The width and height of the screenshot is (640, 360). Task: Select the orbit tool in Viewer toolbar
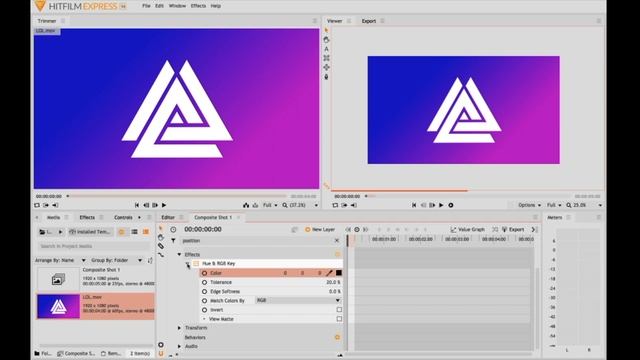(x=326, y=67)
